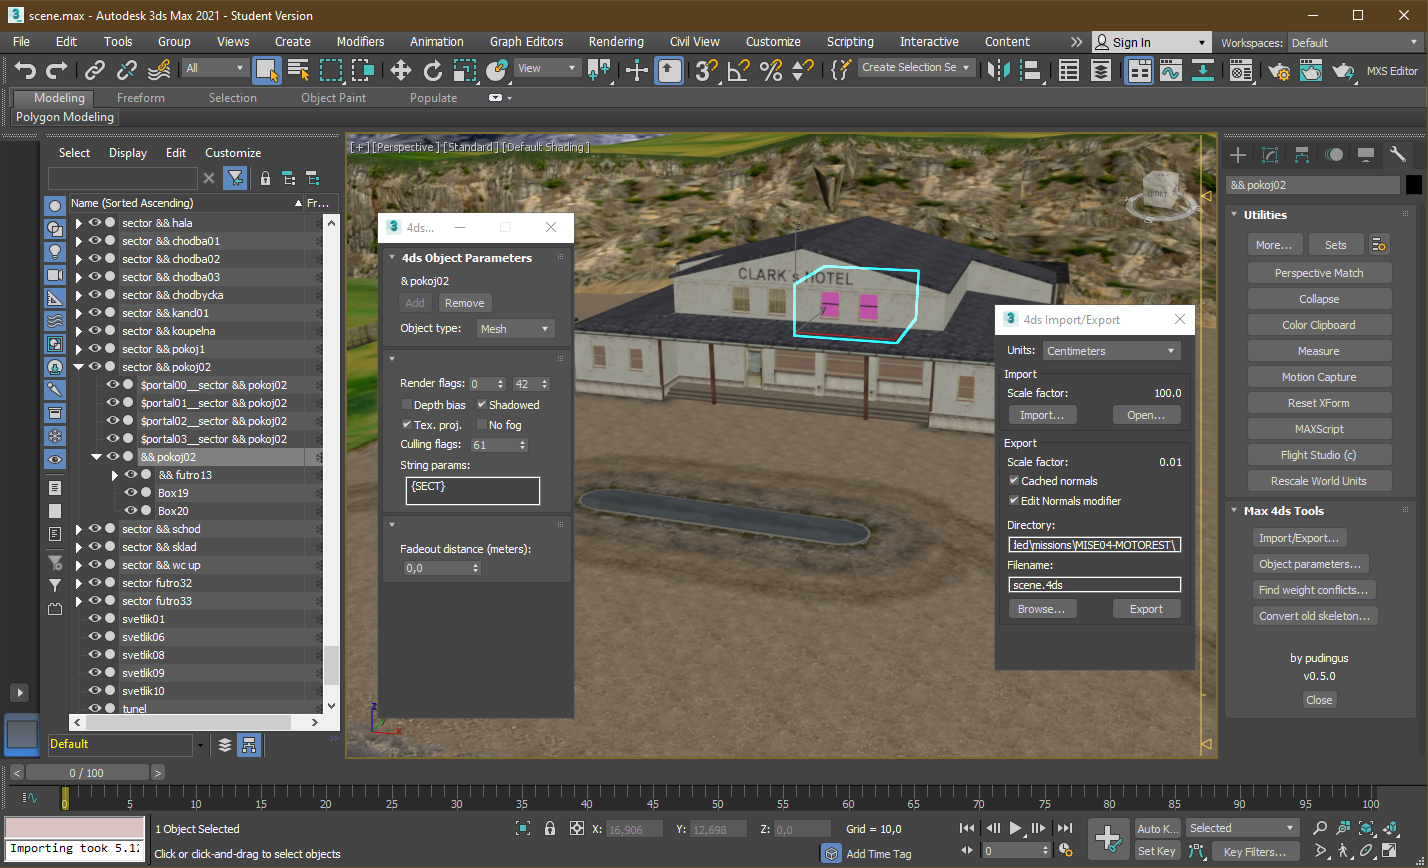Viewport: 1428px width, 868px height.
Task: Click Export button in 4ds Import/Export
Action: tap(1146, 609)
